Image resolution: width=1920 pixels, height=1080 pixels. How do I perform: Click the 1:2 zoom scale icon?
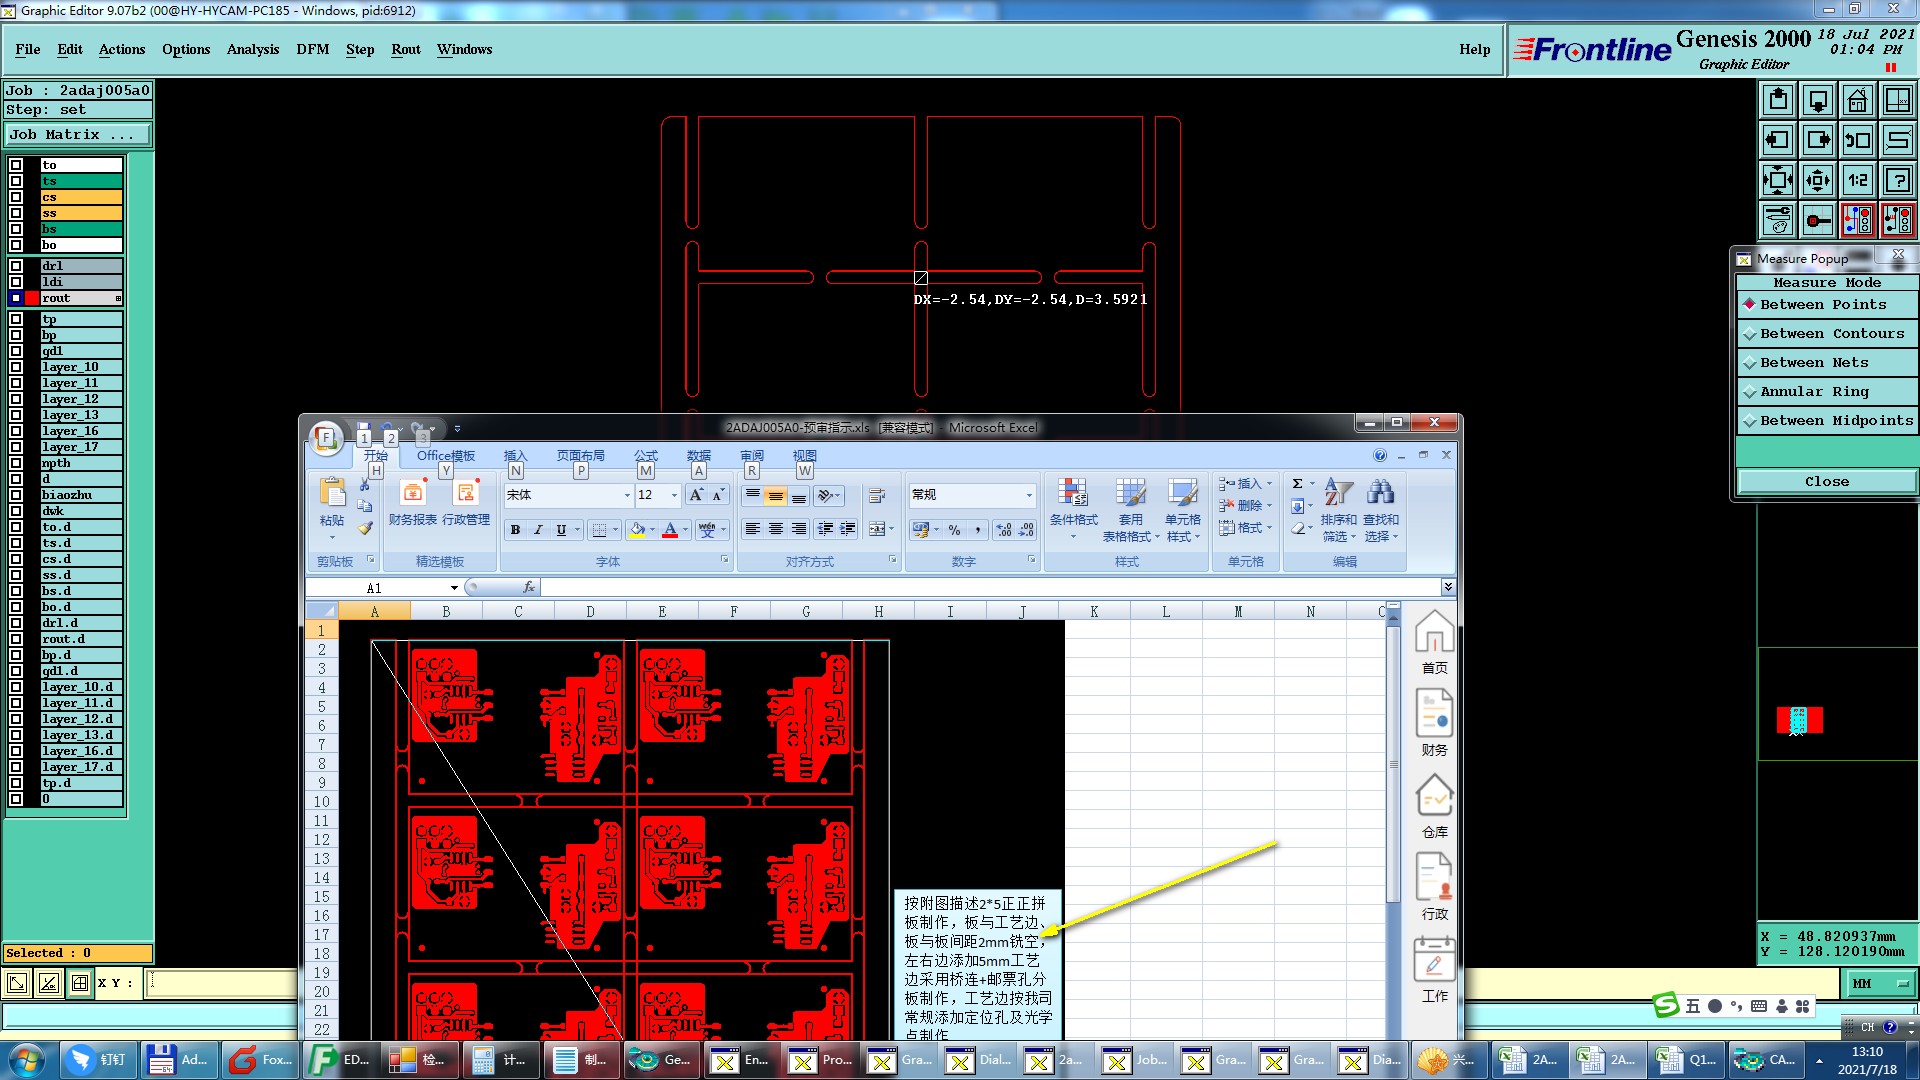pyautogui.click(x=1857, y=180)
